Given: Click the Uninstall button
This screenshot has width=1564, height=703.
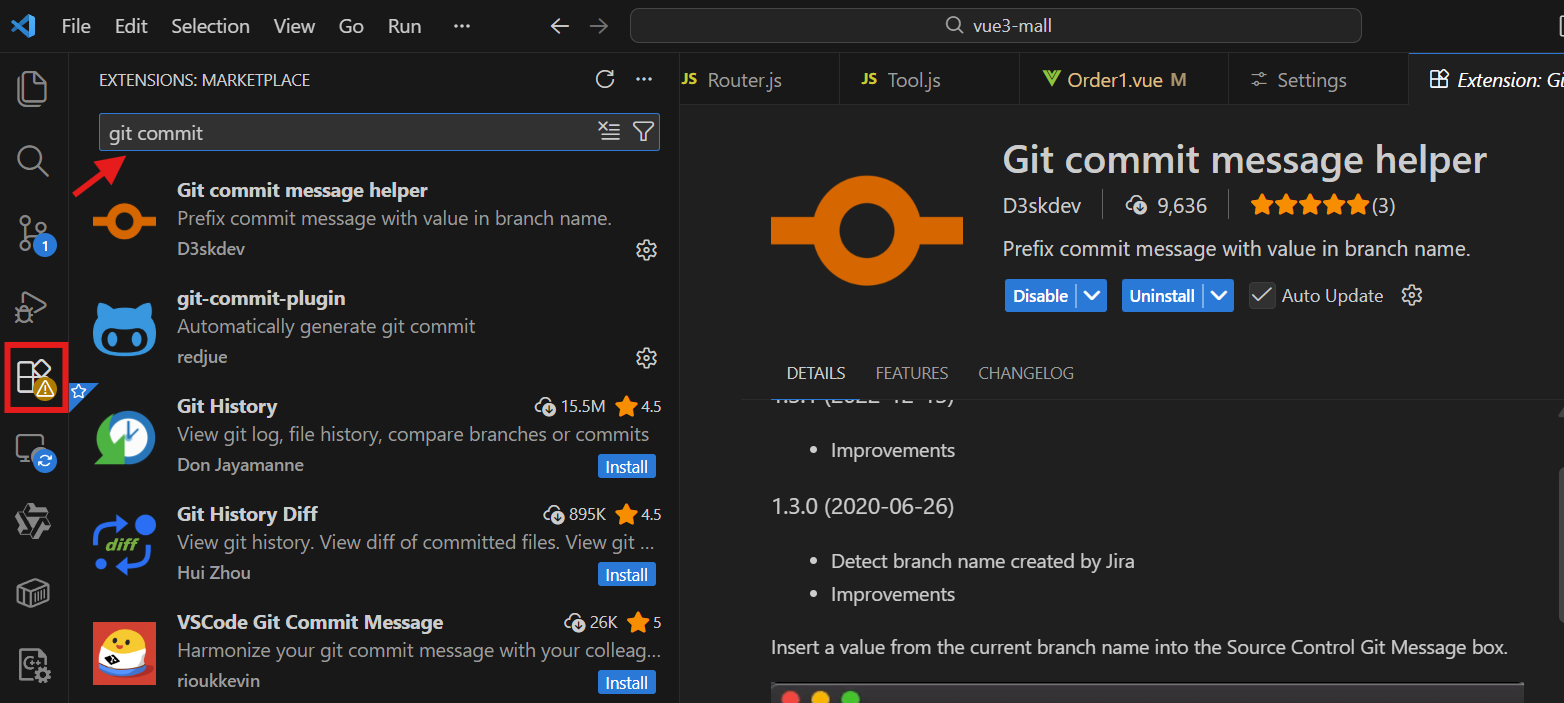Looking at the screenshot, I should click(x=1162, y=296).
